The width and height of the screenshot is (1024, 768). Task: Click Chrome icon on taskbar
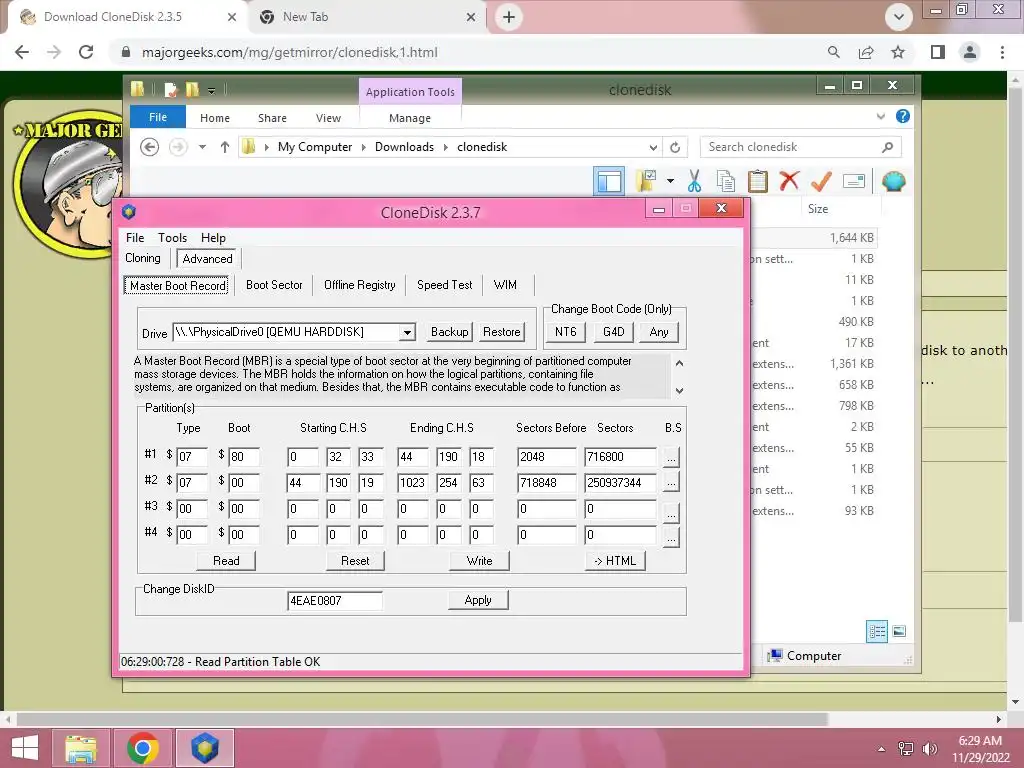pyautogui.click(x=142, y=748)
